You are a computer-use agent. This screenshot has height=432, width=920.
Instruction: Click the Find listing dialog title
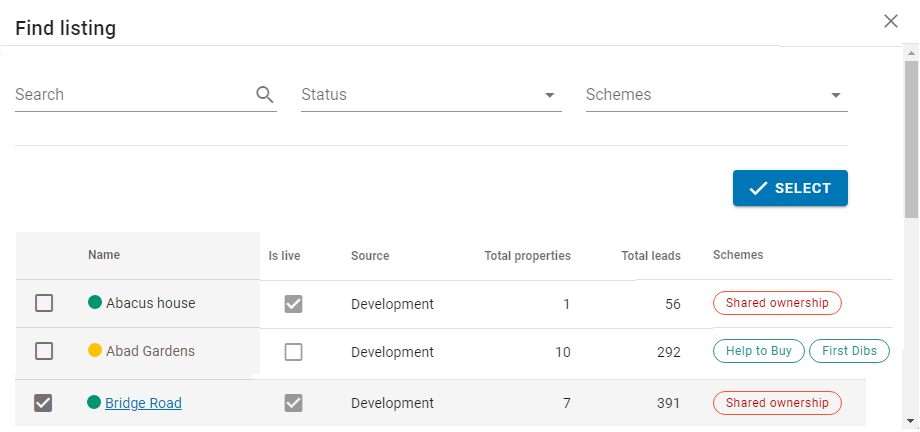coord(65,28)
